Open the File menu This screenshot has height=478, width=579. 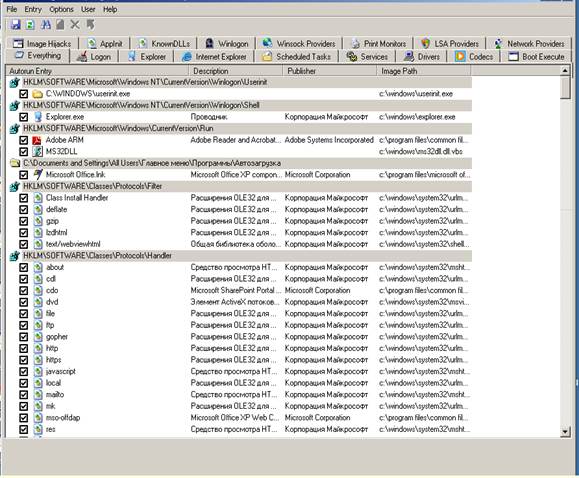12,9
